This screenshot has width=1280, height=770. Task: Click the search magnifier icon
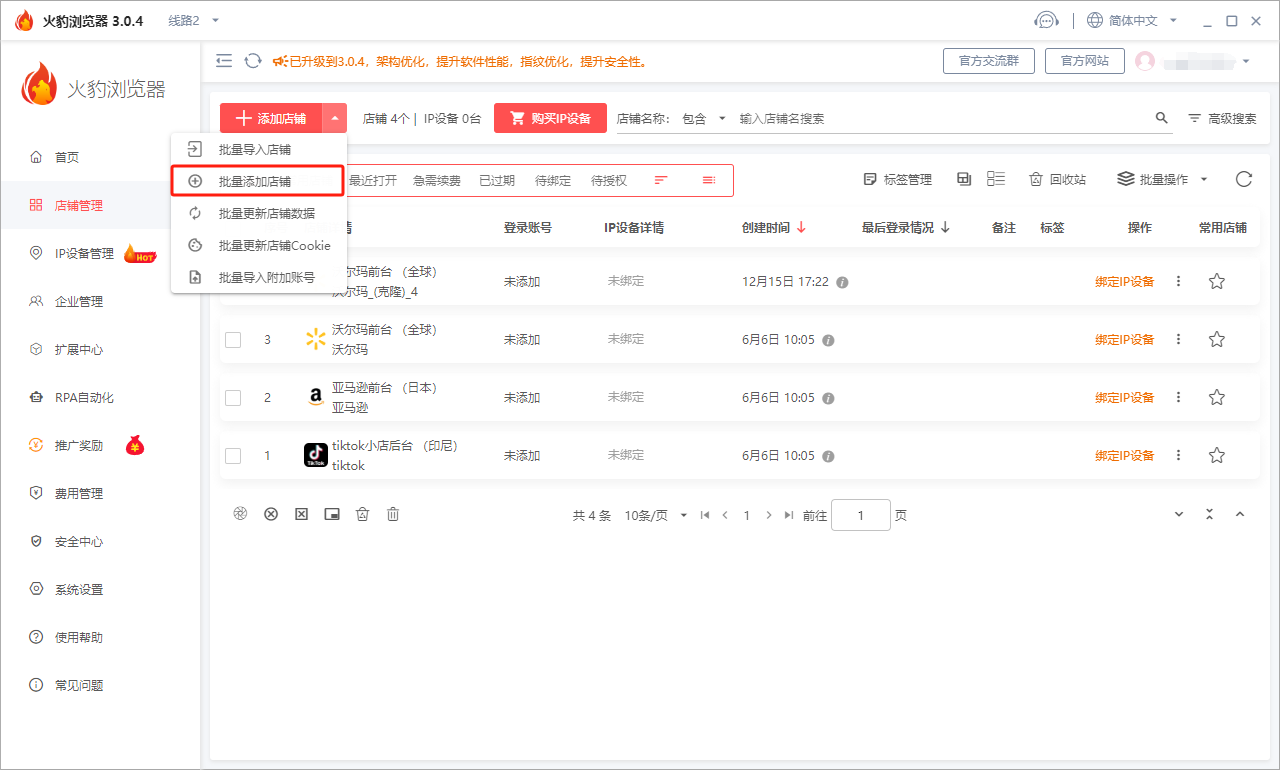(1161, 117)
